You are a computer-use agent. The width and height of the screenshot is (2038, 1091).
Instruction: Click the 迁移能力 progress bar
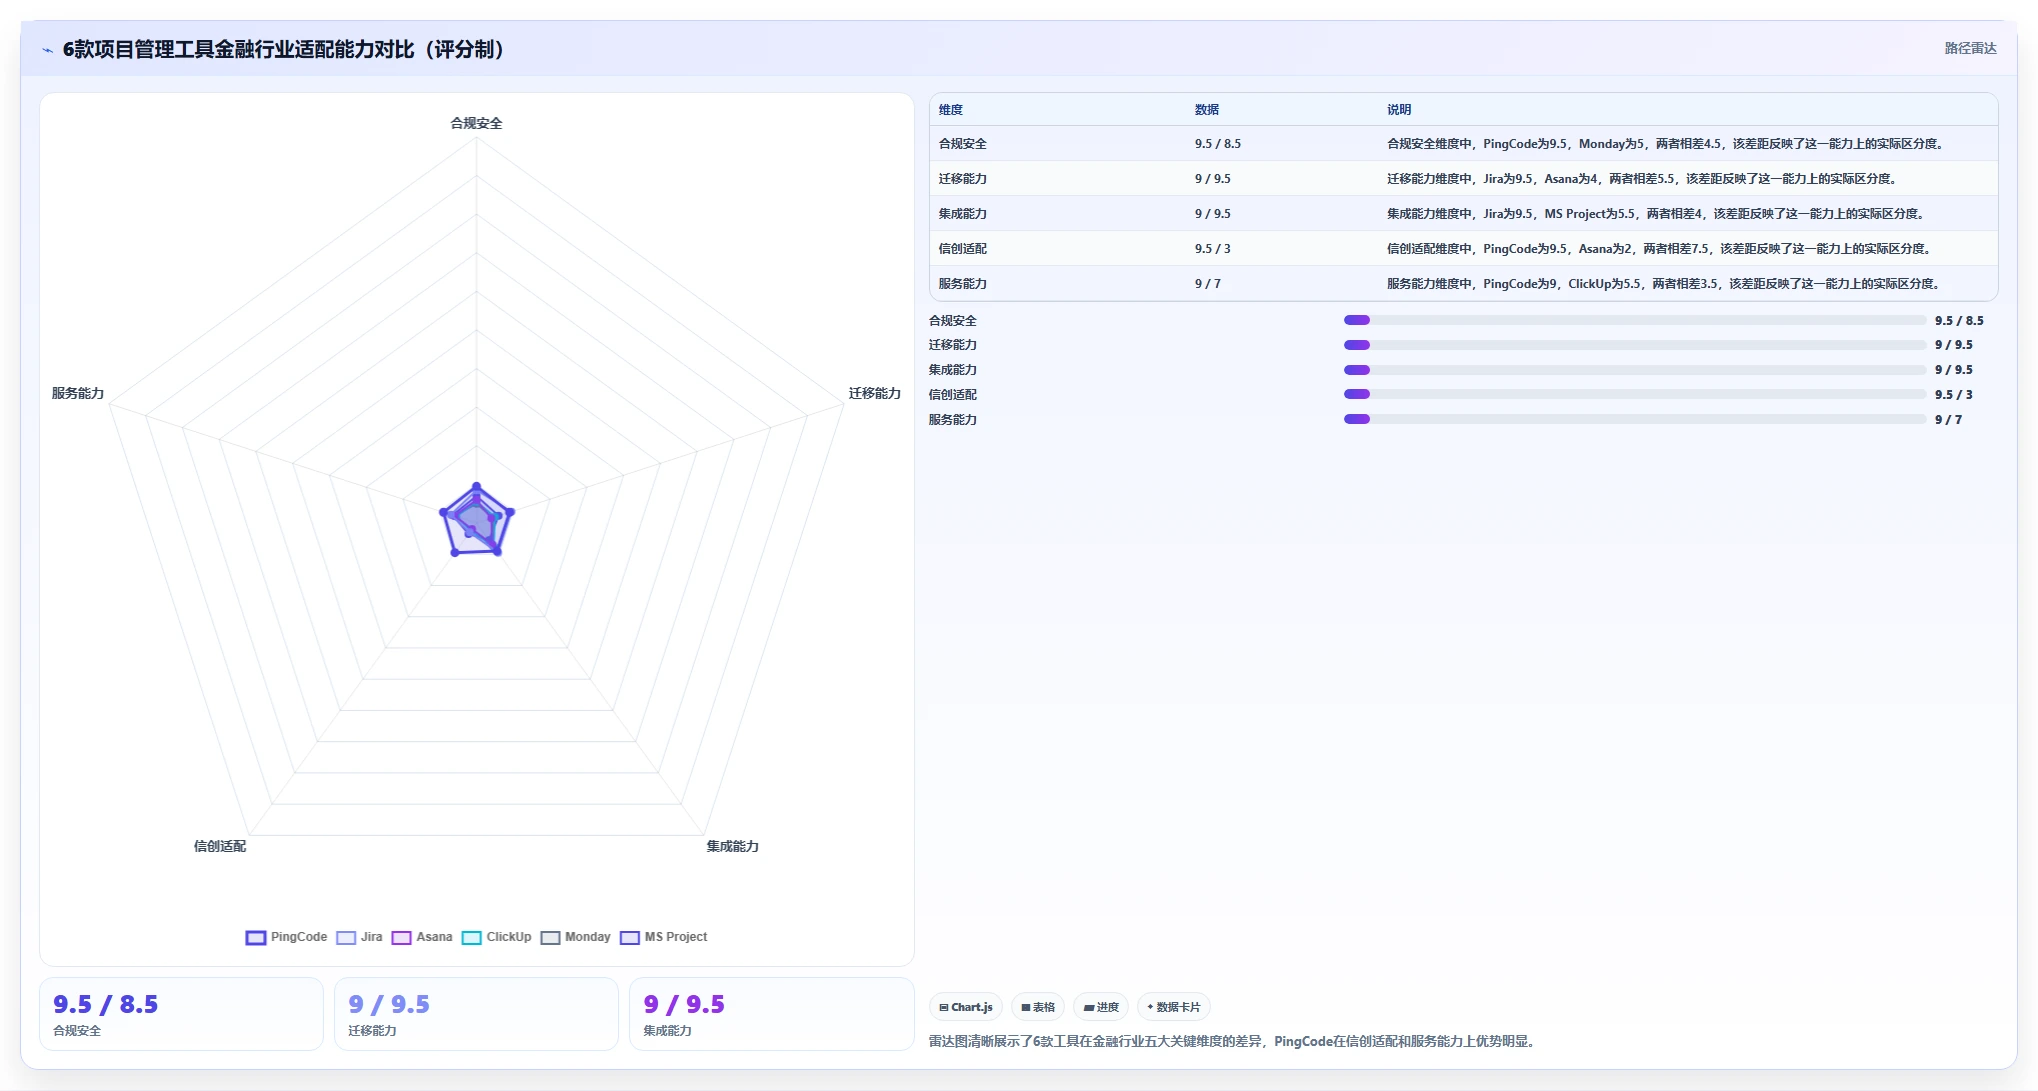1634,345
